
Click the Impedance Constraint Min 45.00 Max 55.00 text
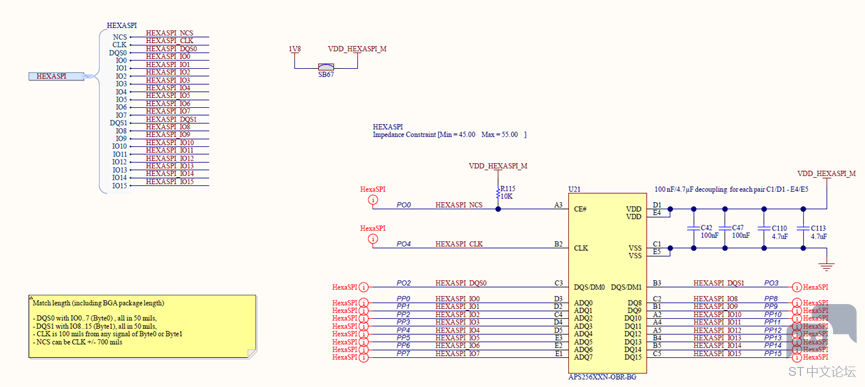[x=450, y=135]
